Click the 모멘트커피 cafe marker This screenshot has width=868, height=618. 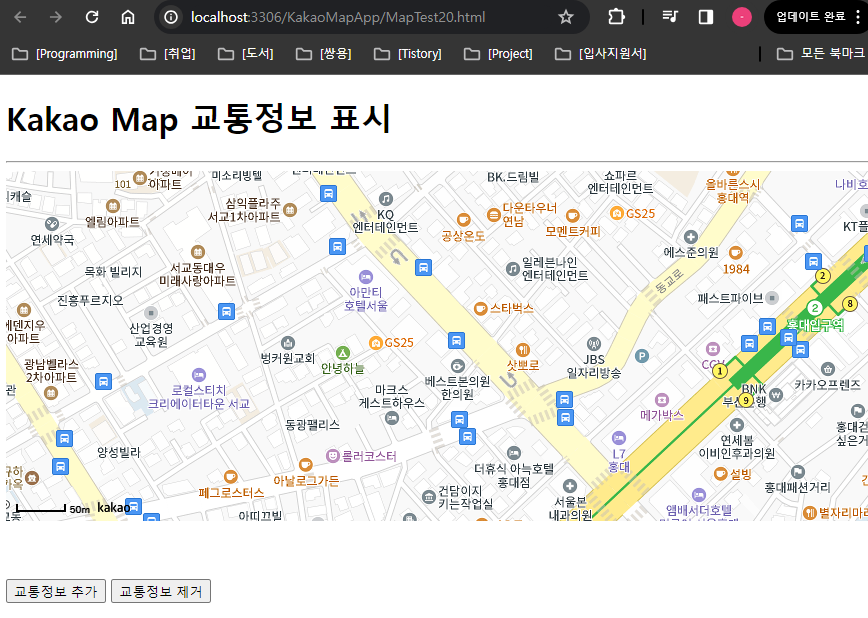tap(572, 215)
